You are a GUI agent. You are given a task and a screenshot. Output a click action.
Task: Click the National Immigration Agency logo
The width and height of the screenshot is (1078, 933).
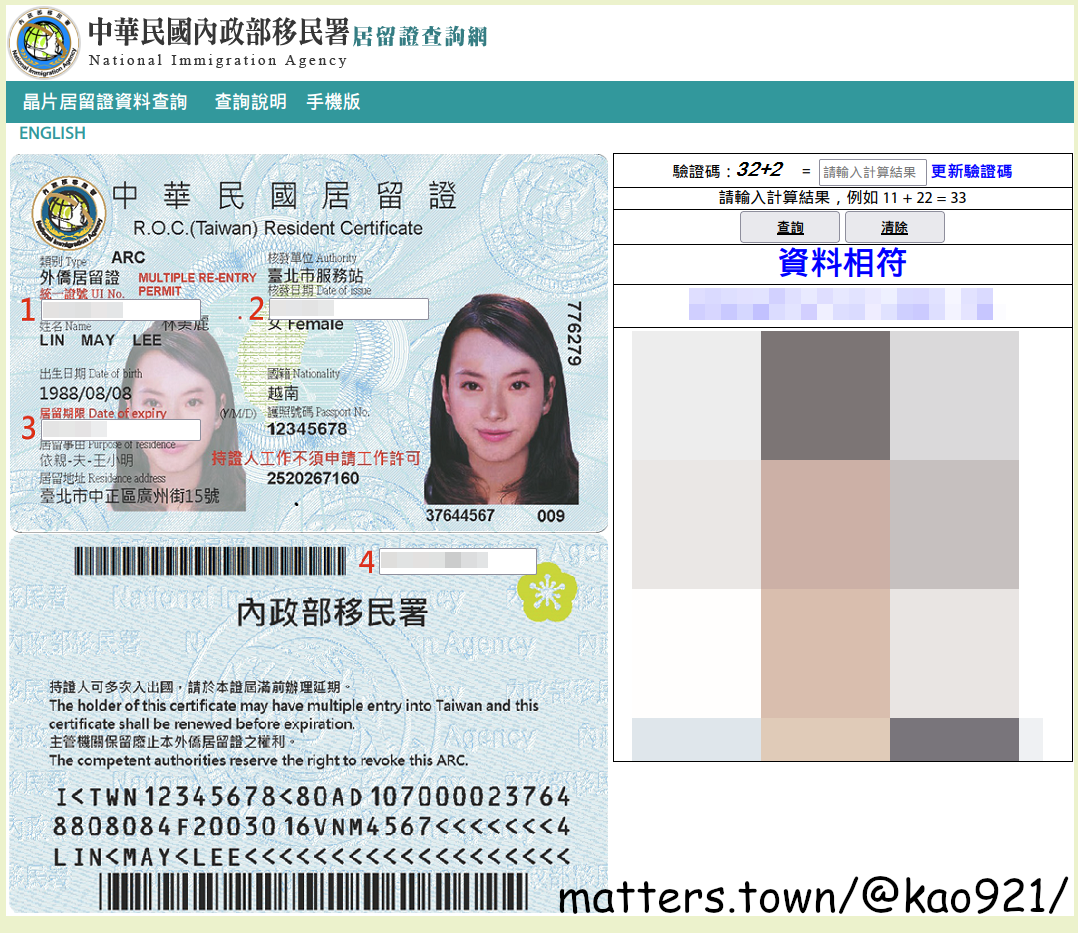tap(43, 43)
